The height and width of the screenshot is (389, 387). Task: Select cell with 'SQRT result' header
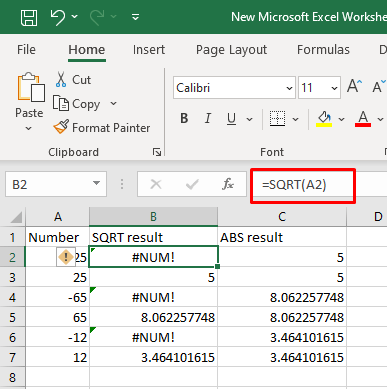click(153, 237)
